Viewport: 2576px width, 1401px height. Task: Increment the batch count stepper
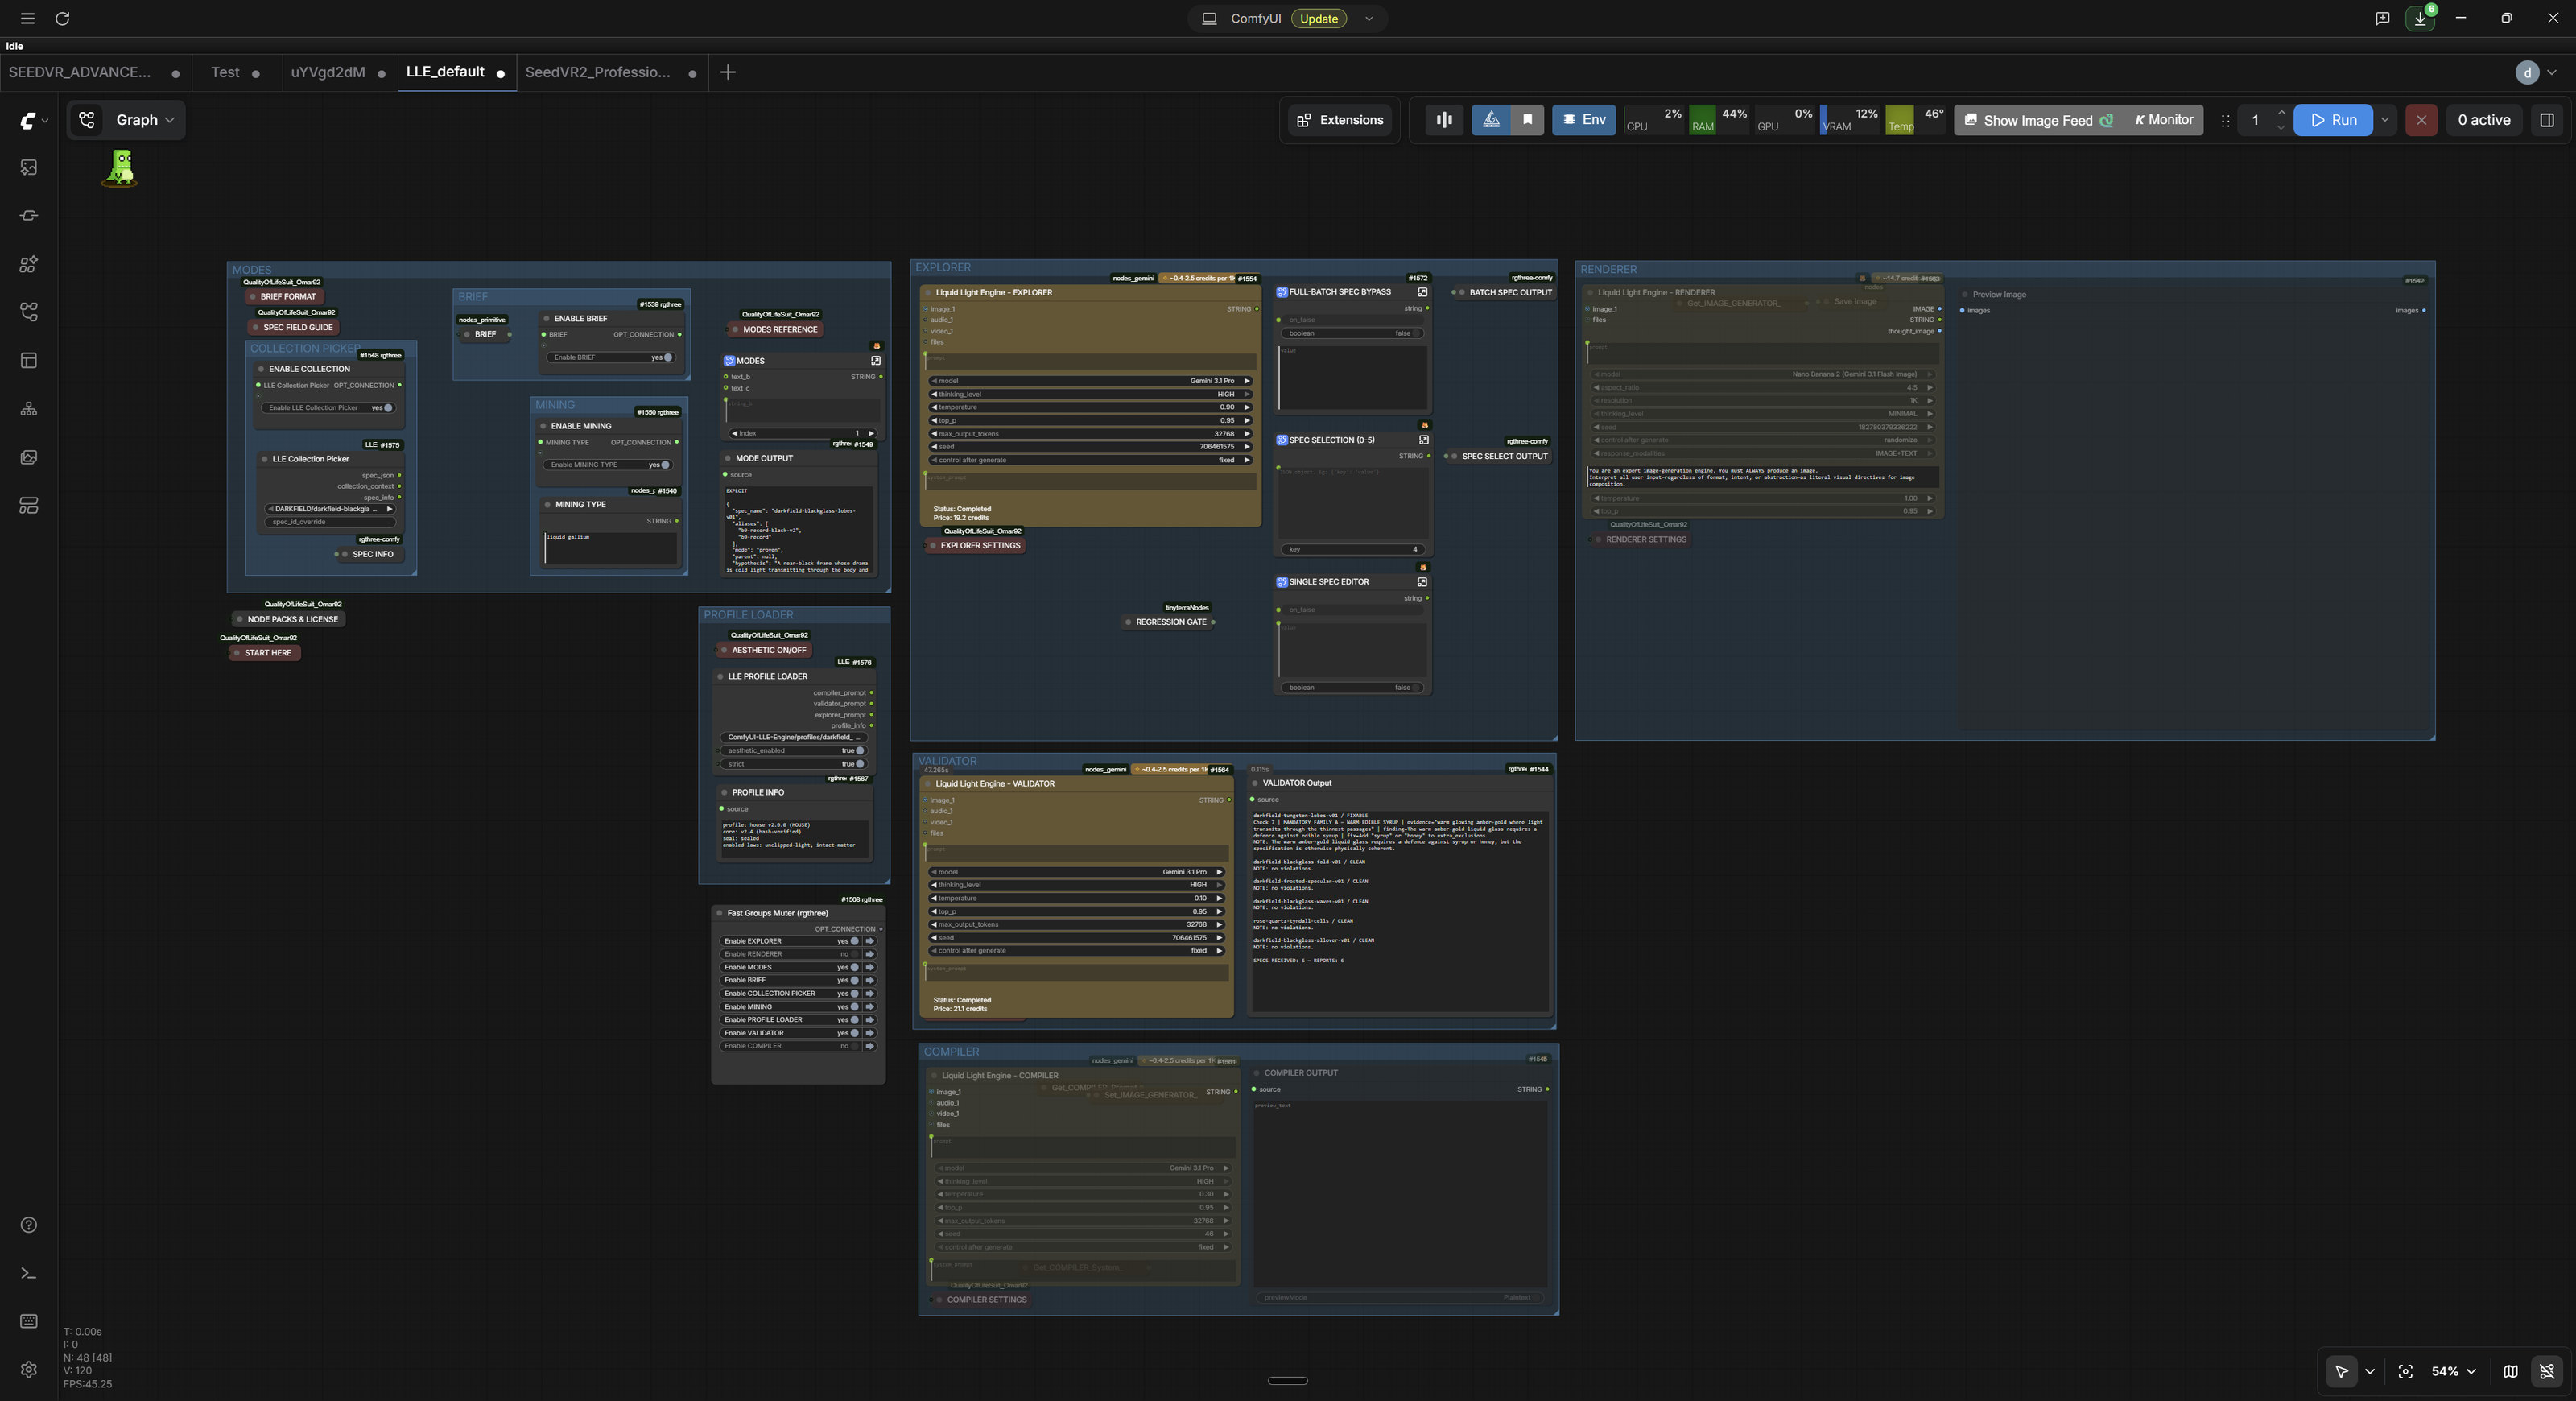coord(2281,112)
